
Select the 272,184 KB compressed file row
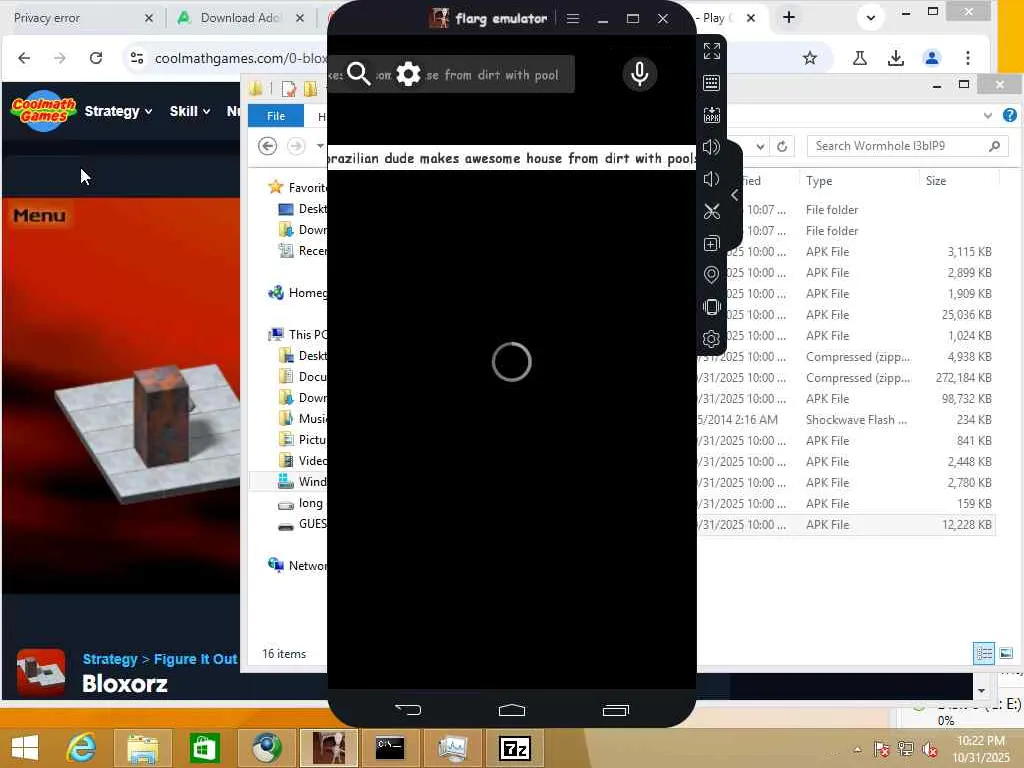tap(846, 378)
